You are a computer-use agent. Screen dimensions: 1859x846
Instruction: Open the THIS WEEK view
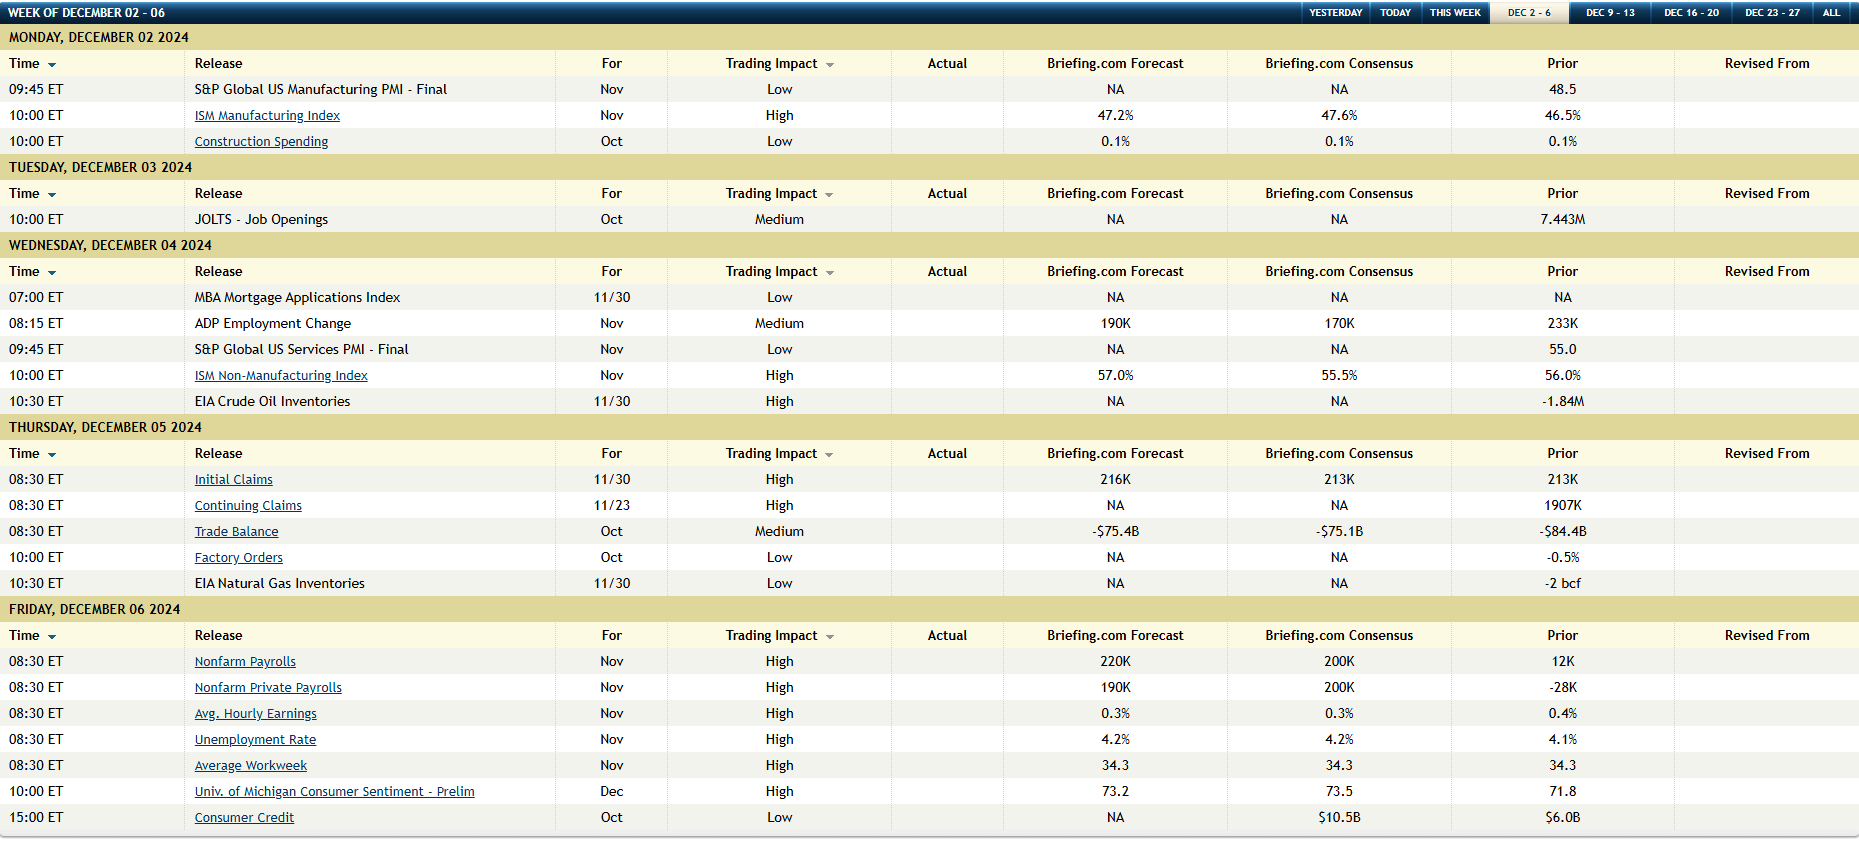click(x=1454, y=13)
